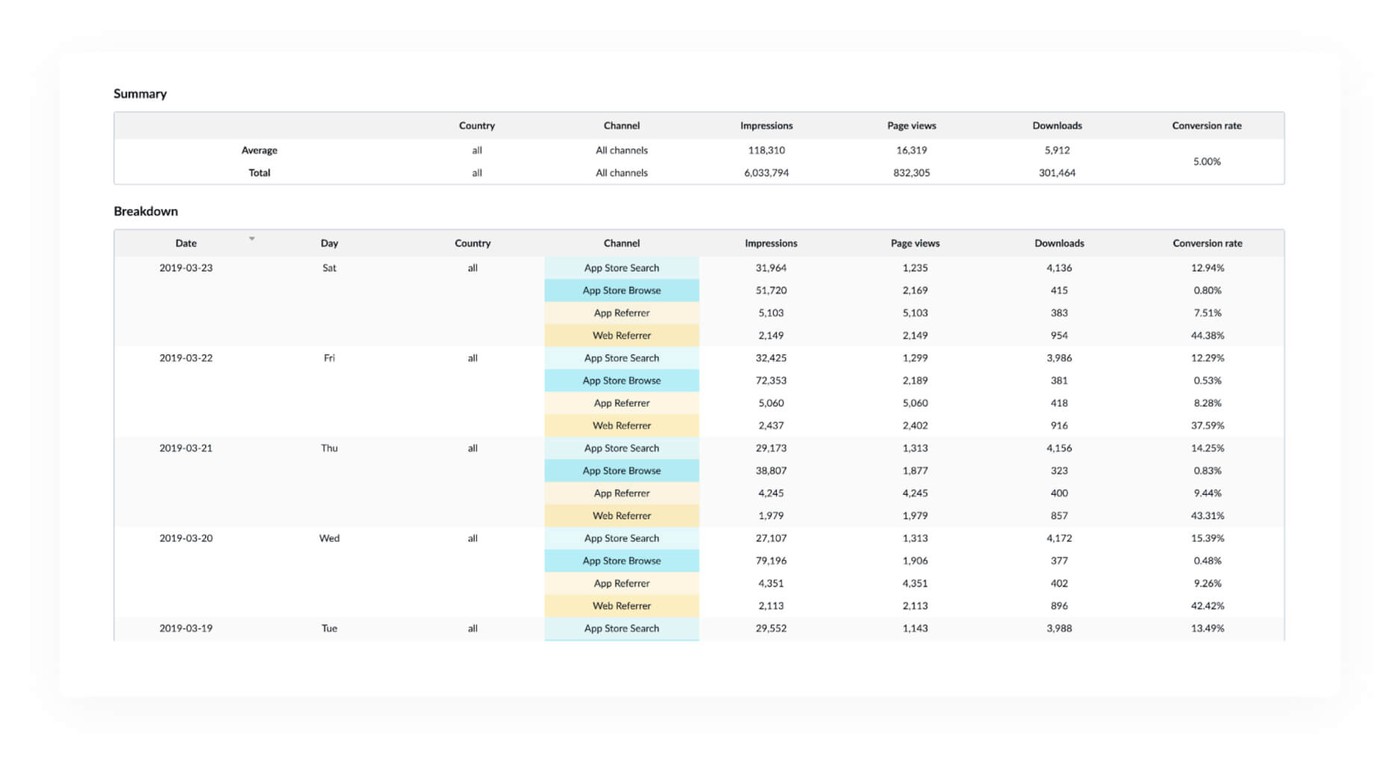Screen dimensions: 1400x767
Task: Select App Referrer cell for 2019-03-21
Action: [x=621, y=493]
